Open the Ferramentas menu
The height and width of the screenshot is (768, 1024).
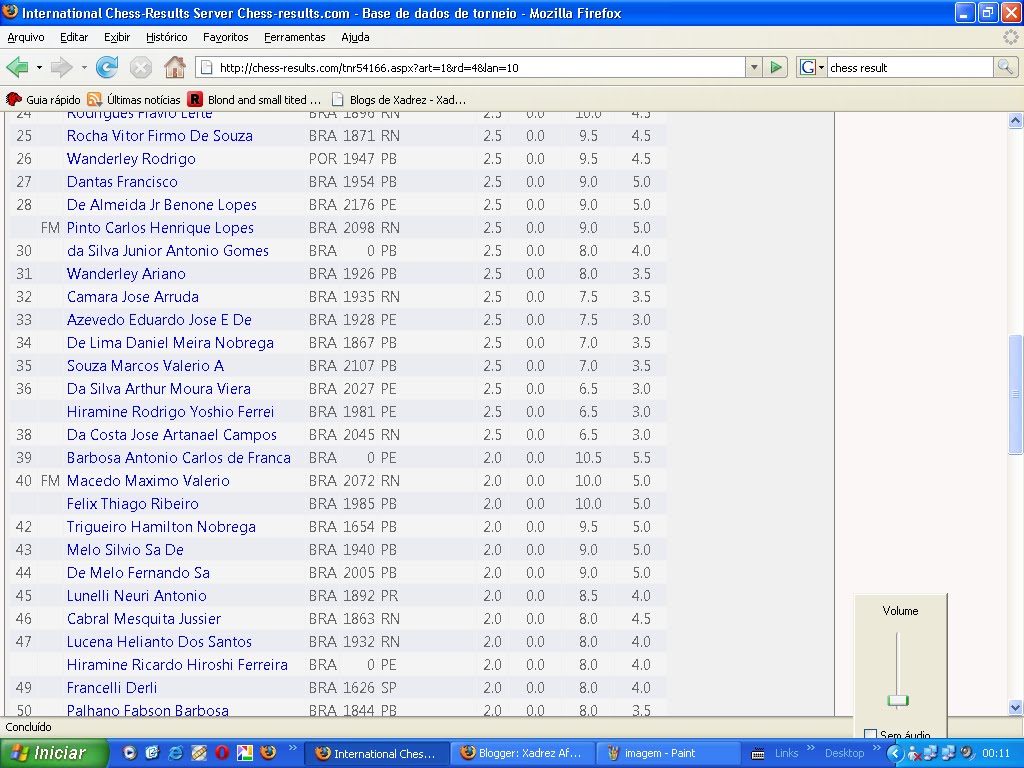[295, 37]
